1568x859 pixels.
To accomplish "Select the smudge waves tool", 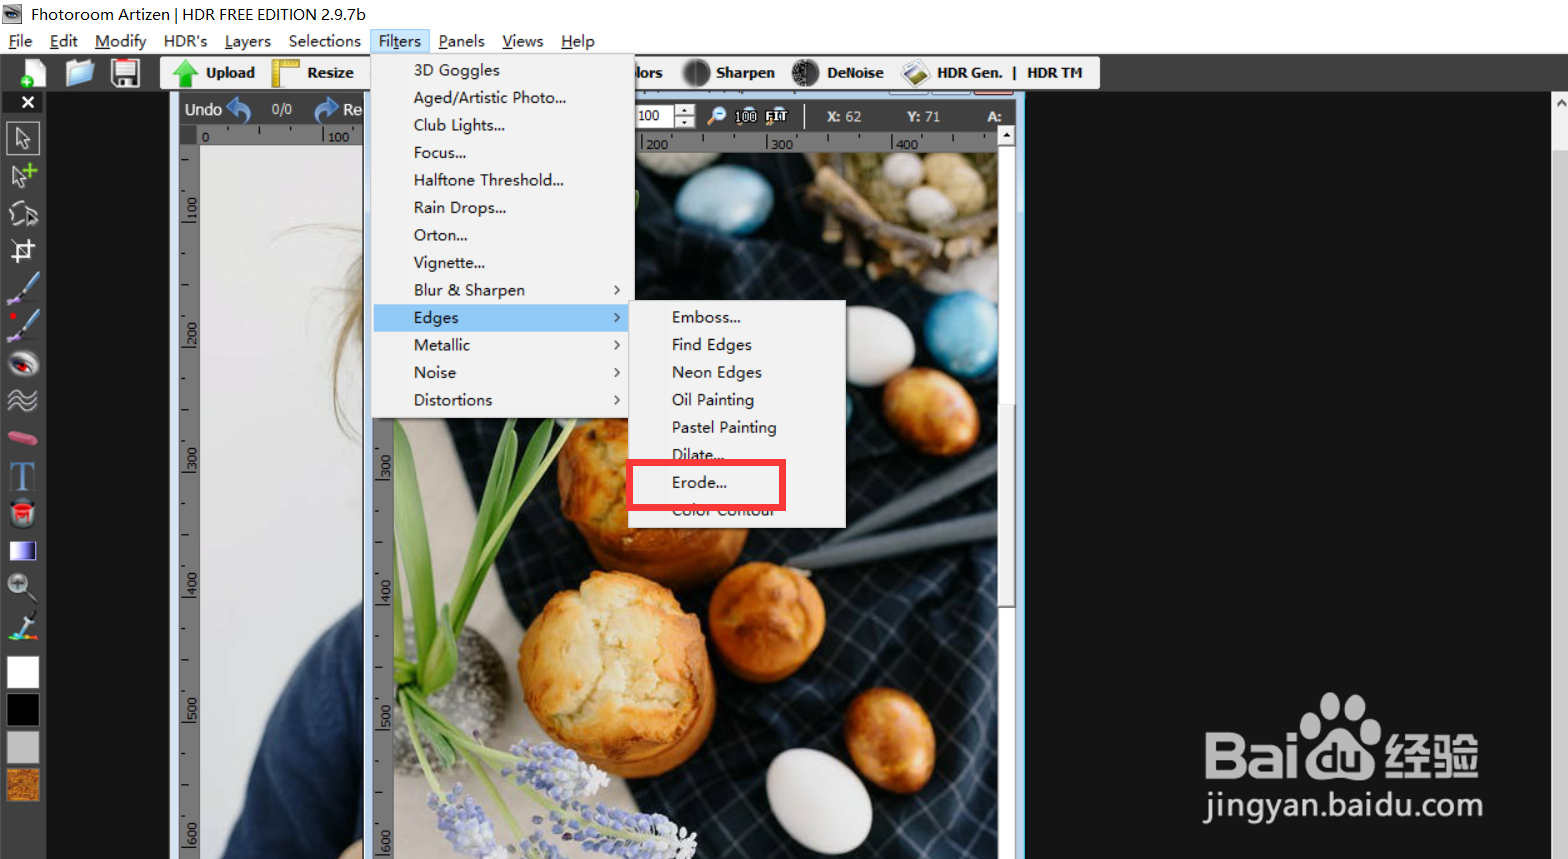I will tap(23, 400).
